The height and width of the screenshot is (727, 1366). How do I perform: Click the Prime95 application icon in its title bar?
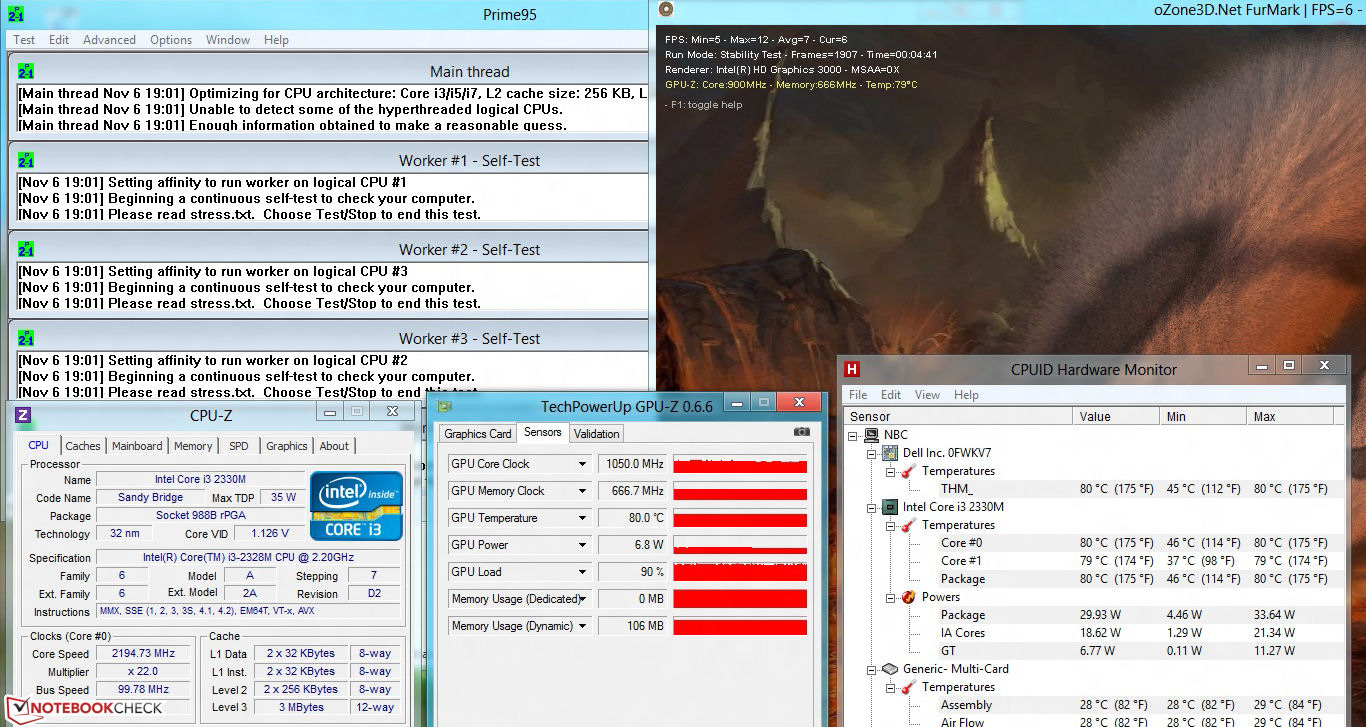click(x=16, y=14)
